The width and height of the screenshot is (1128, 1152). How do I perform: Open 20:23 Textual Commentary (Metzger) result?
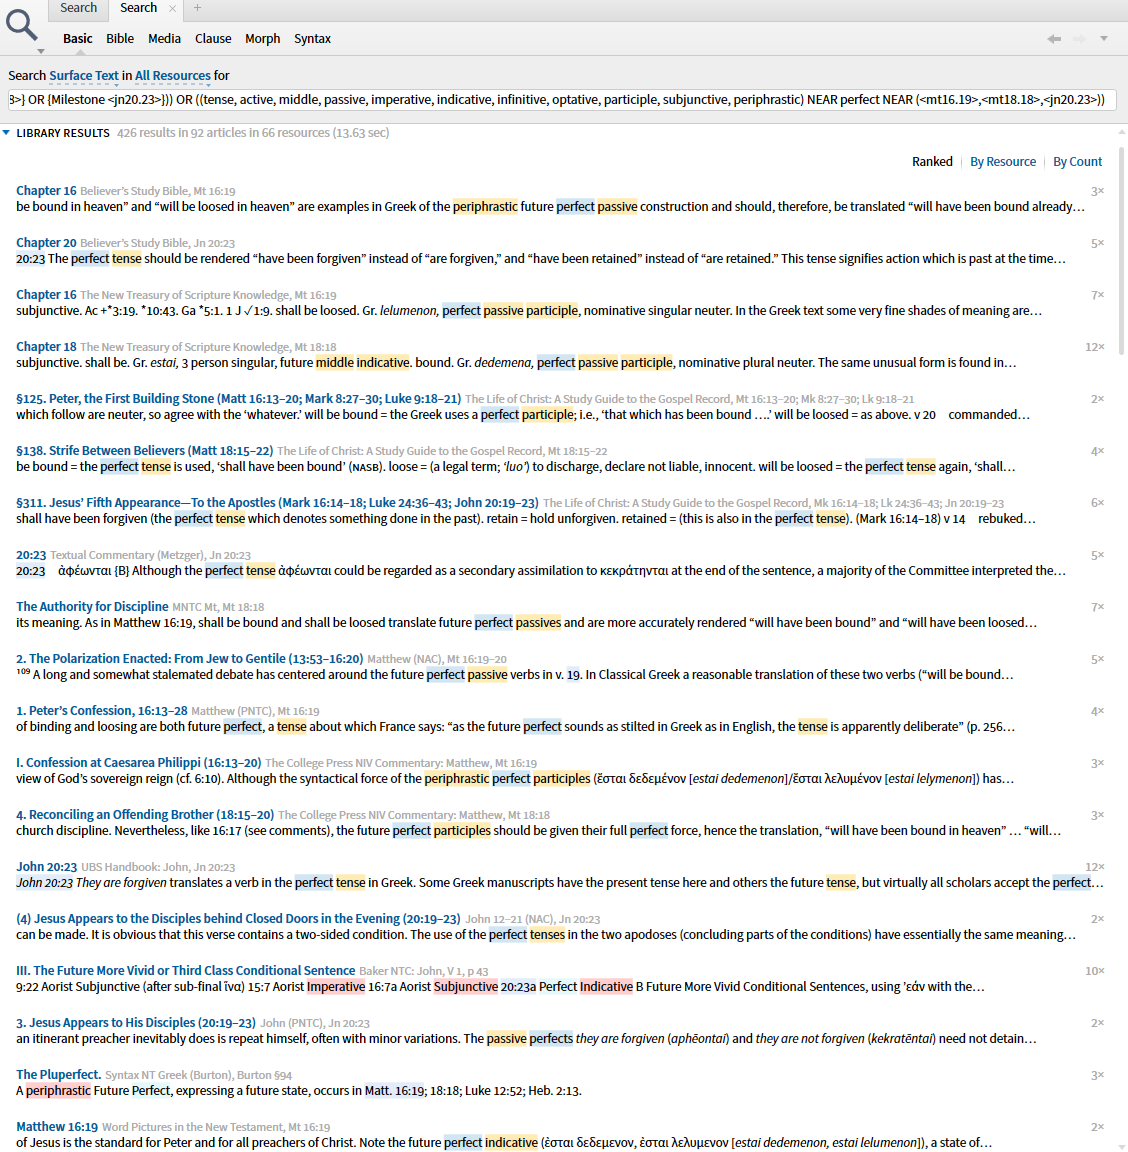pyautogui.click(x=31, y=555)
